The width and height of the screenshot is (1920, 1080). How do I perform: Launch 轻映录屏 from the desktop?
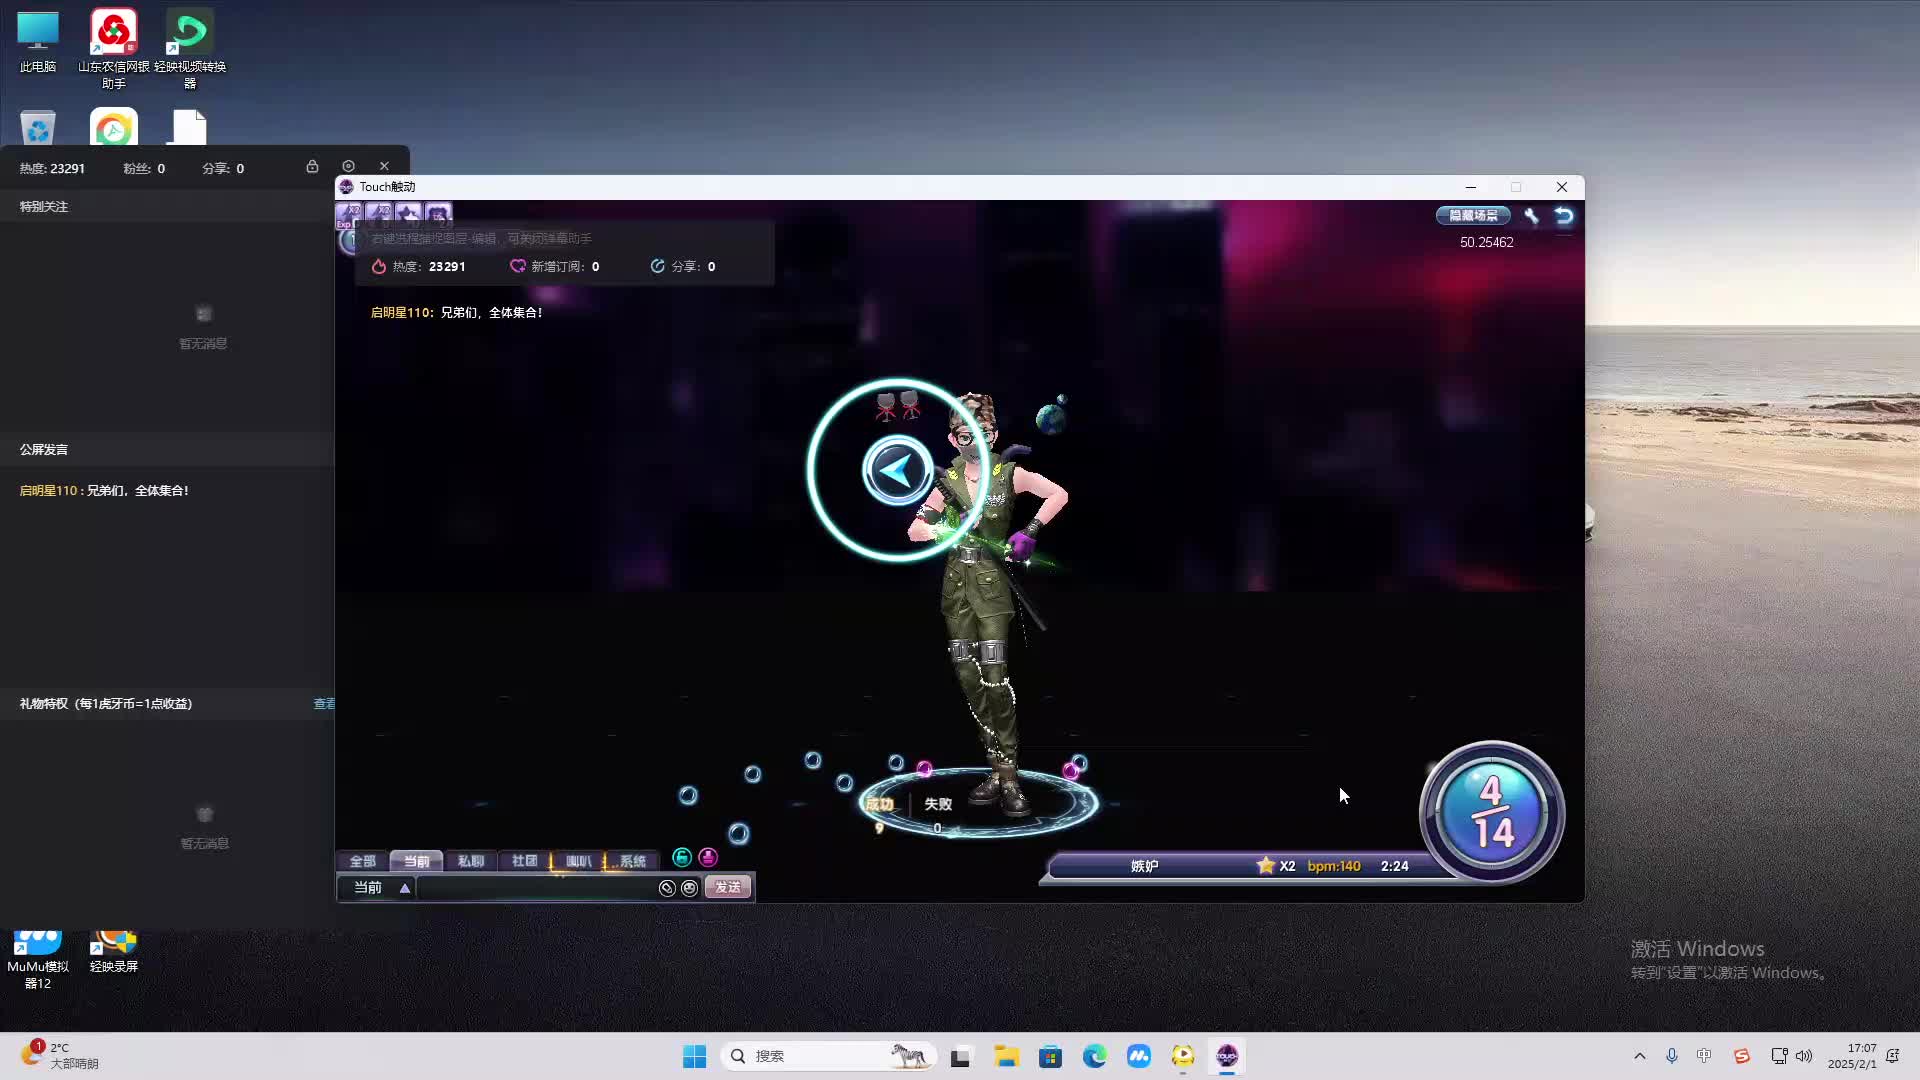pyautogui.click(x=113, y=945)
